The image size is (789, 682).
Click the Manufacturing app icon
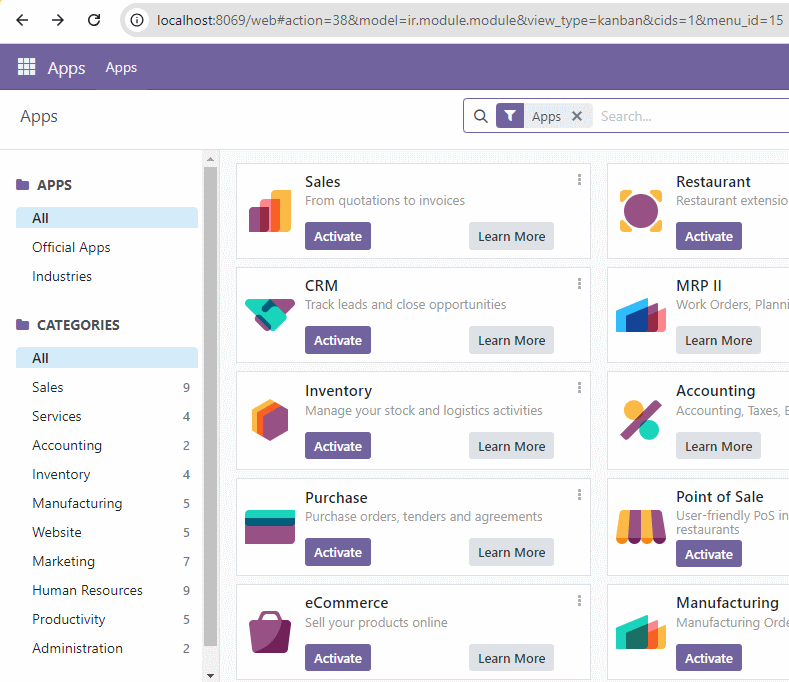[x=641, y=632]
